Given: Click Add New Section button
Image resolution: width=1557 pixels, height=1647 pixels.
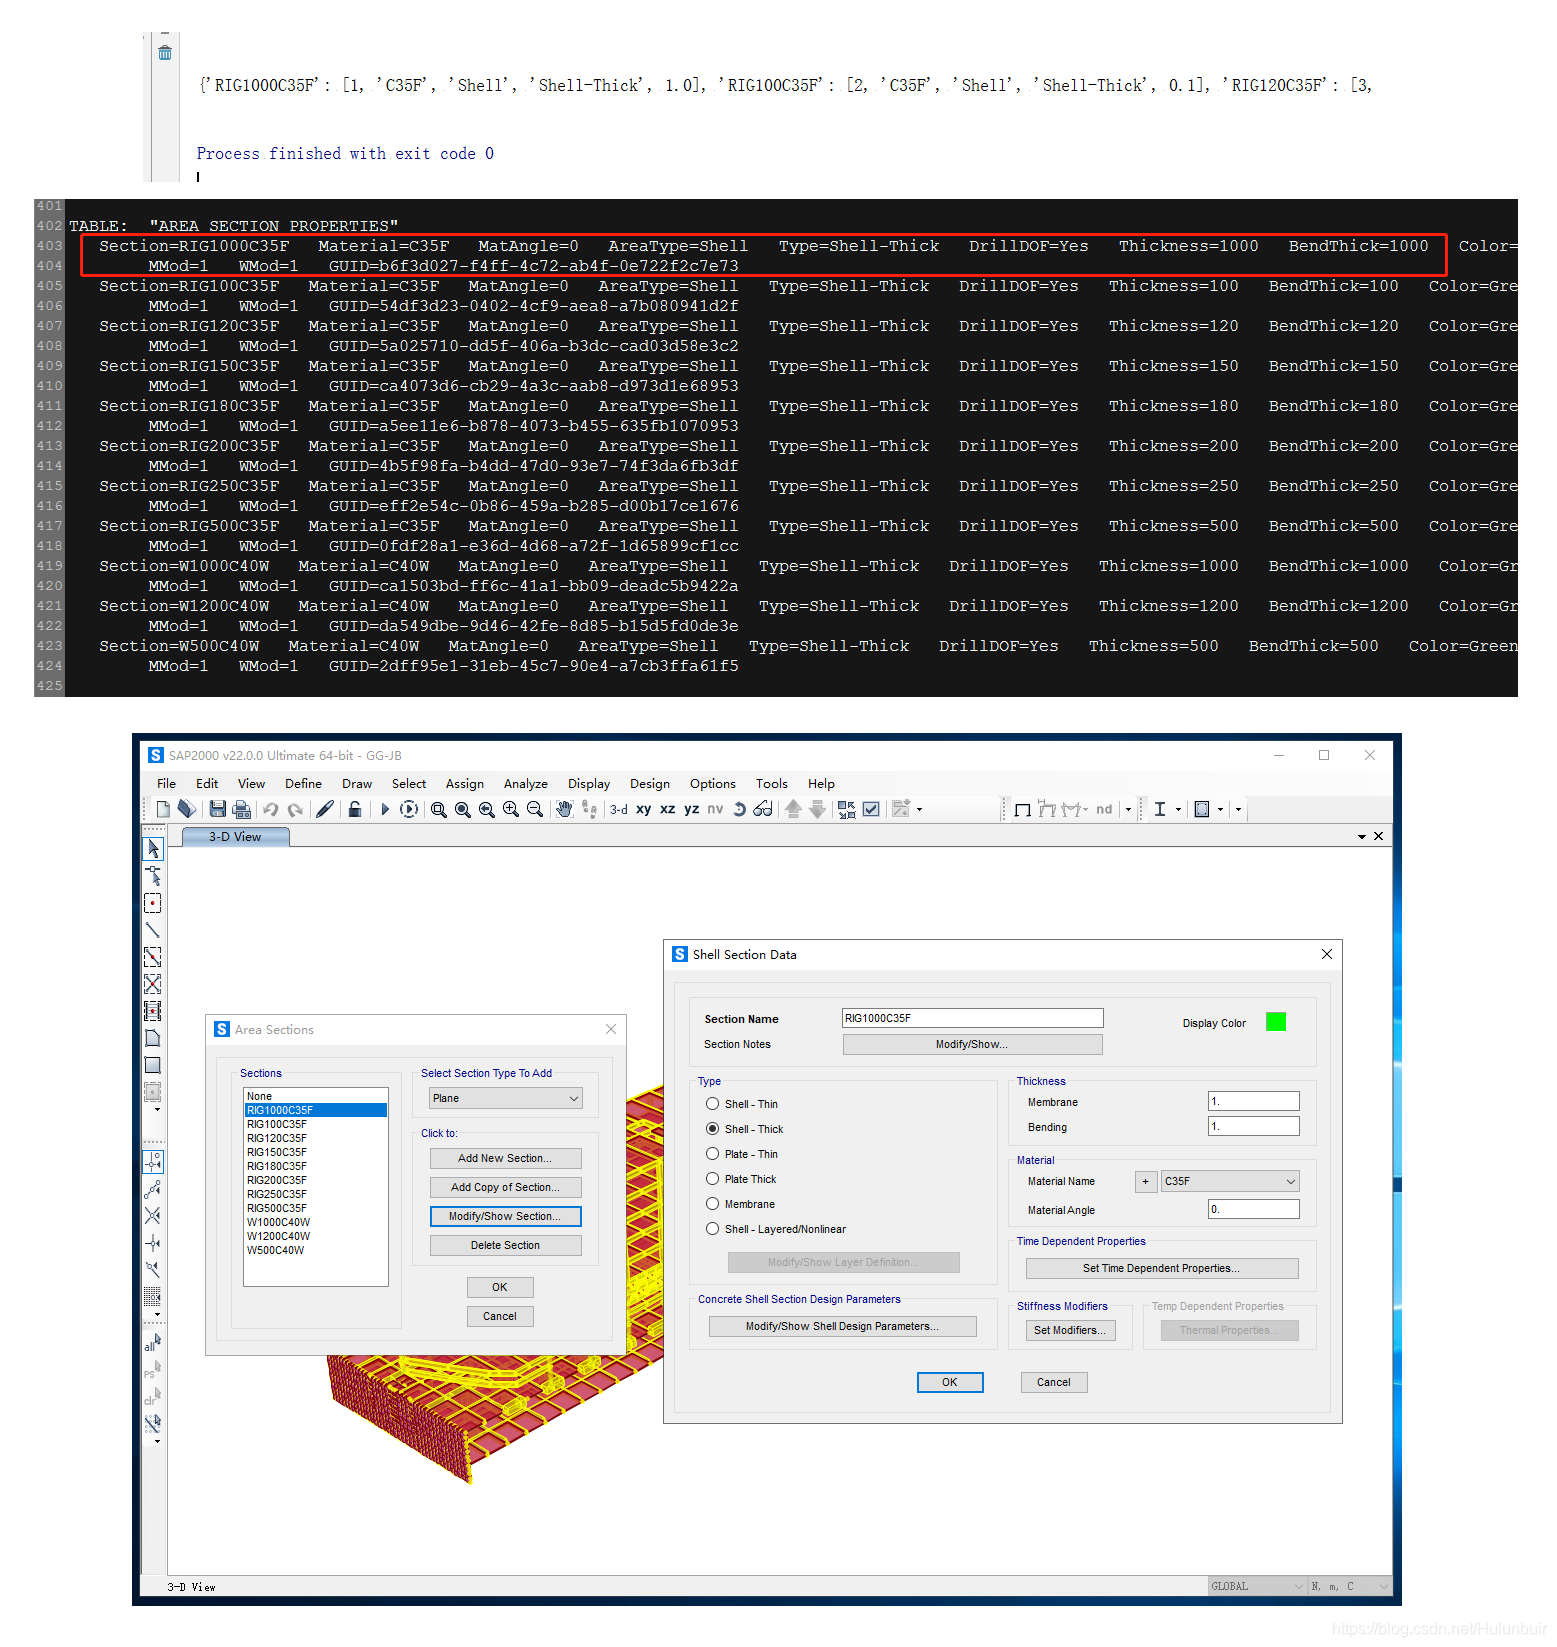Looking at the screenshot, I should [x=505, y=1158].
